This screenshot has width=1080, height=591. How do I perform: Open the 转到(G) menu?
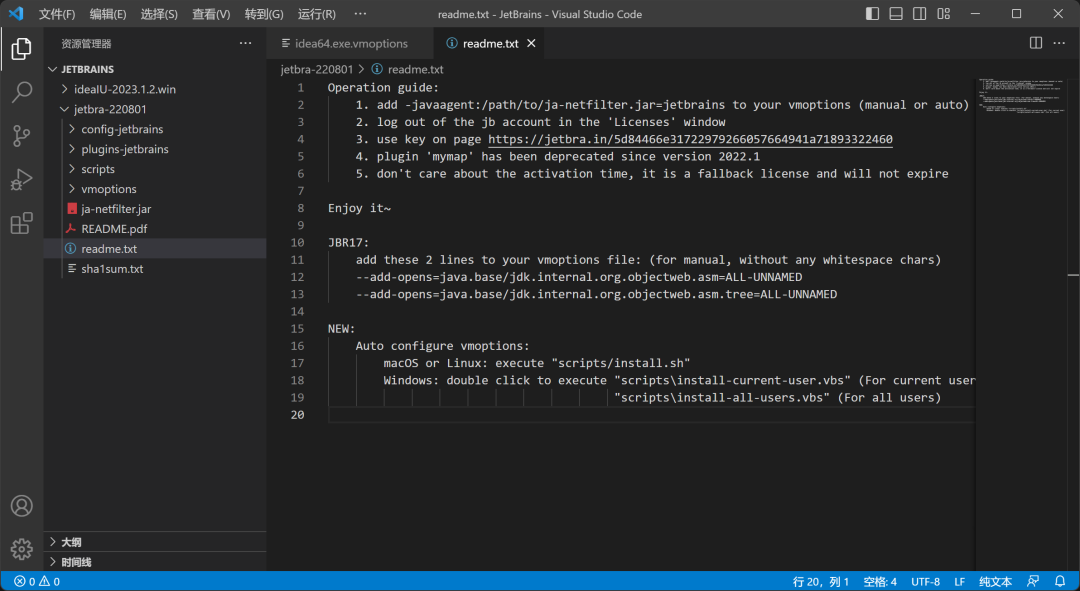(264, 14)
